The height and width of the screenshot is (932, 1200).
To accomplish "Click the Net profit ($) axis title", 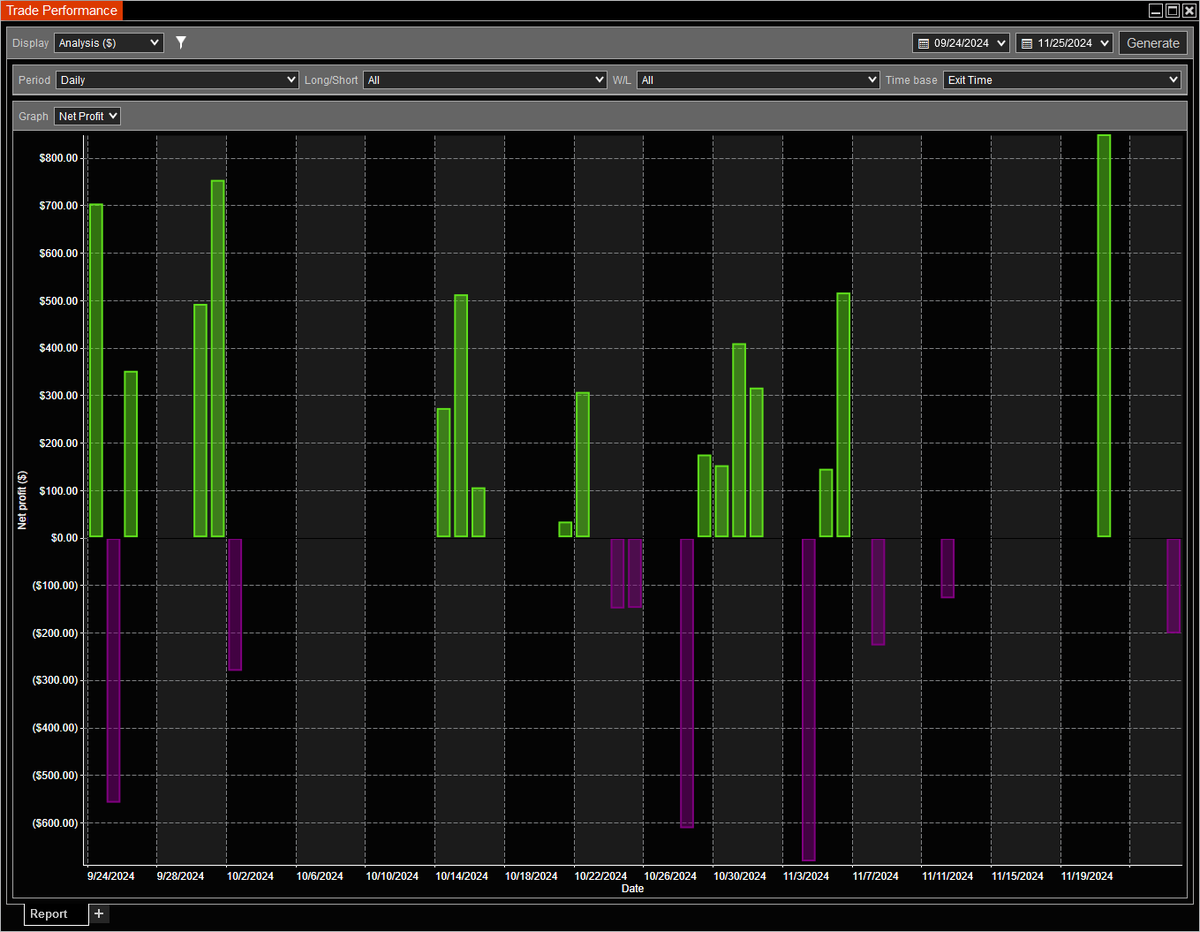I will (x=22, y=500).
